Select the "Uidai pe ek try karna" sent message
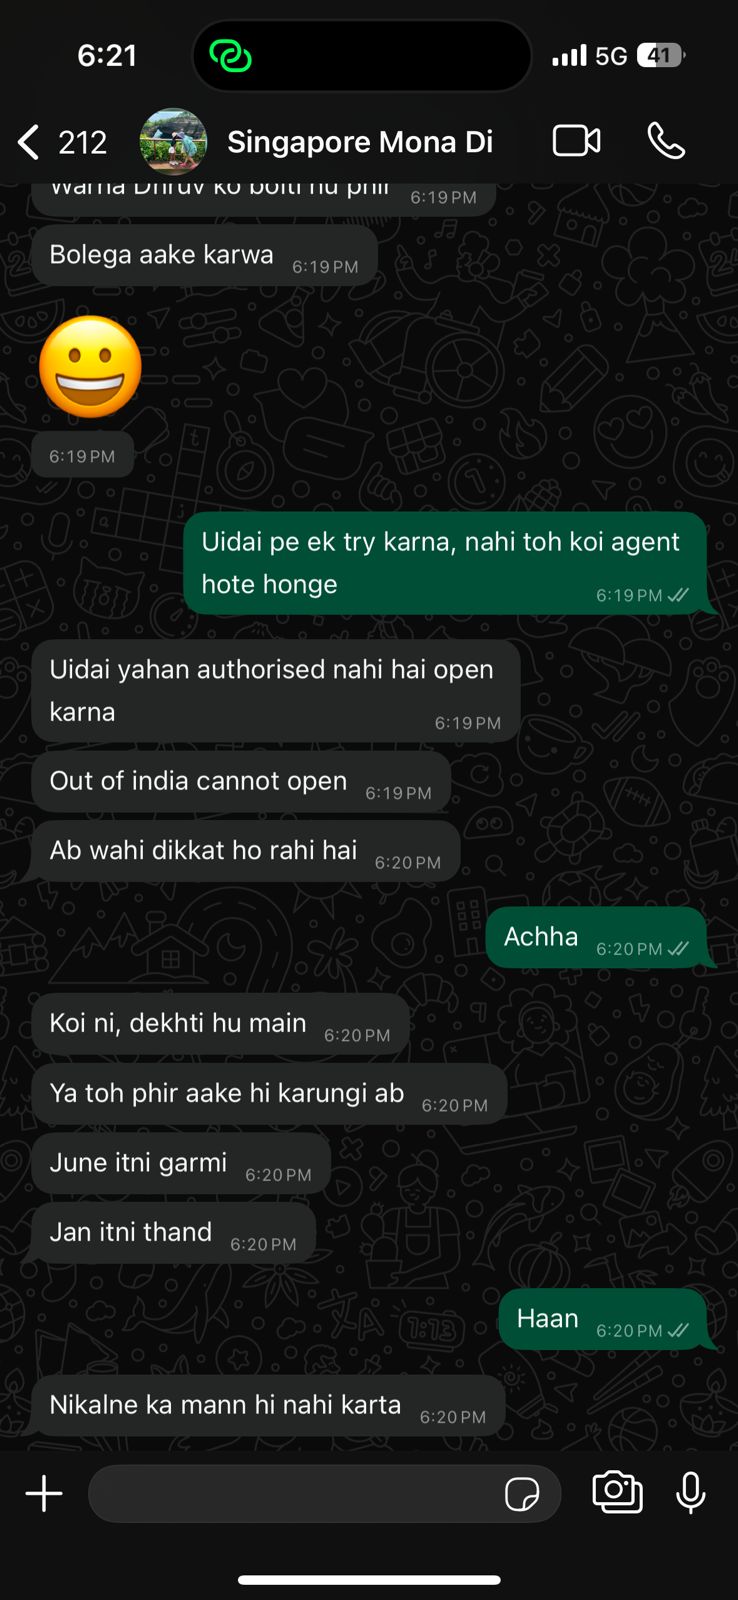 click(445, 563)
